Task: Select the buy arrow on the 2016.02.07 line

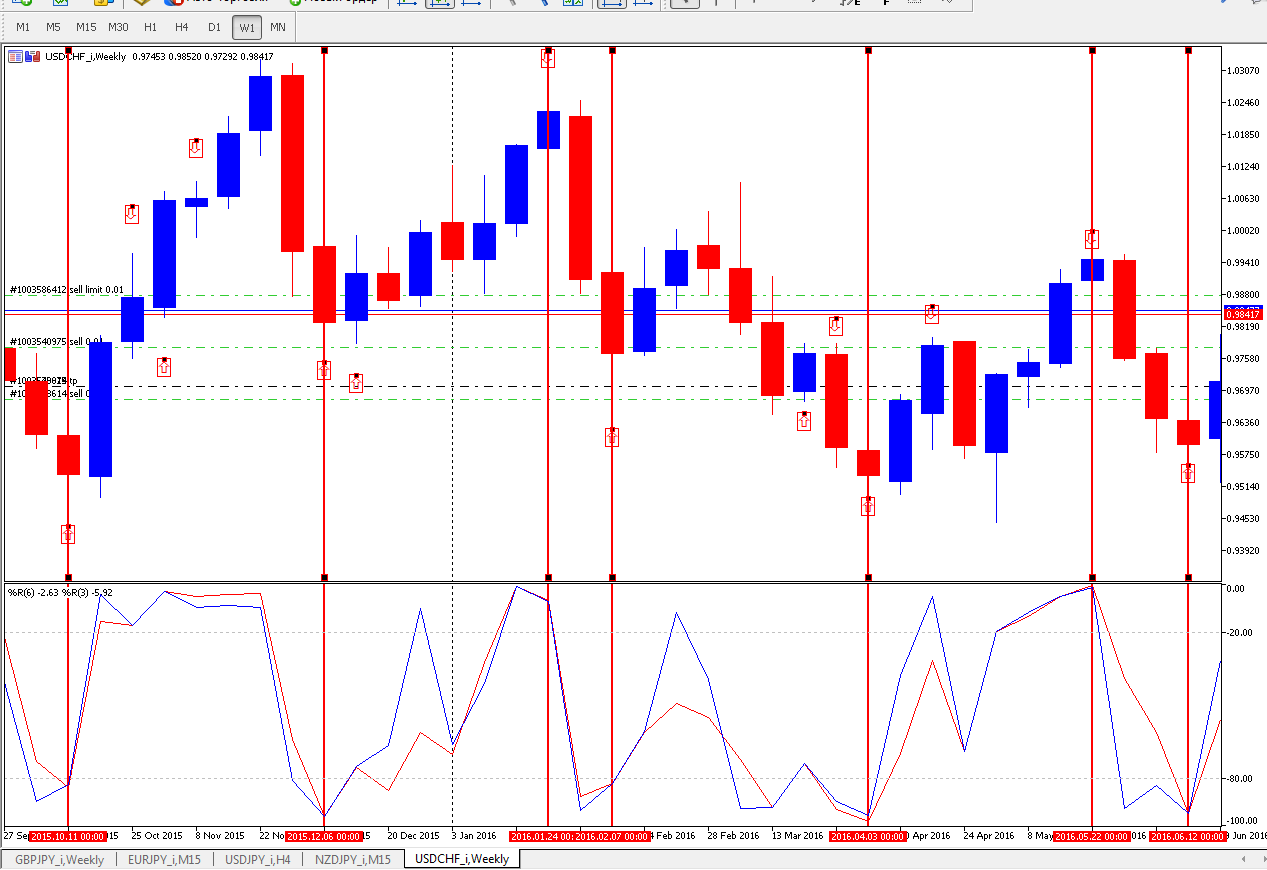Action: (612, 436)
